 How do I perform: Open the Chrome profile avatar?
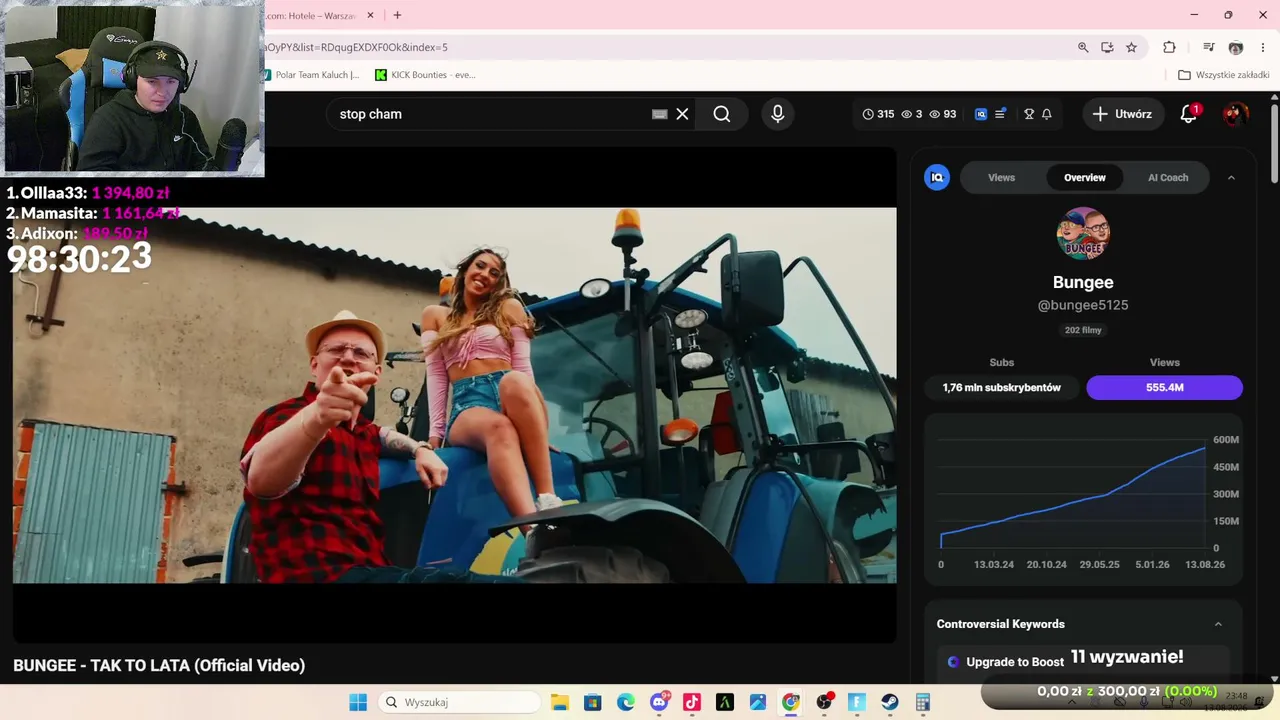click(1236, 47)
